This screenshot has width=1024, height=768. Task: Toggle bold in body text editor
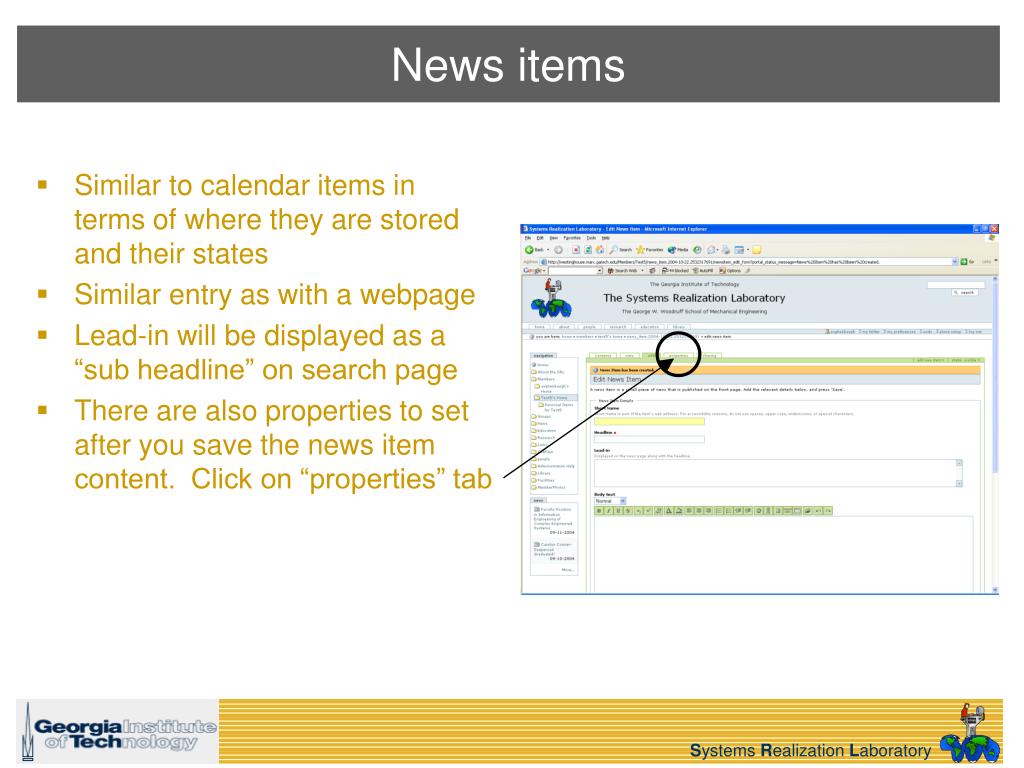coord(599,511)
